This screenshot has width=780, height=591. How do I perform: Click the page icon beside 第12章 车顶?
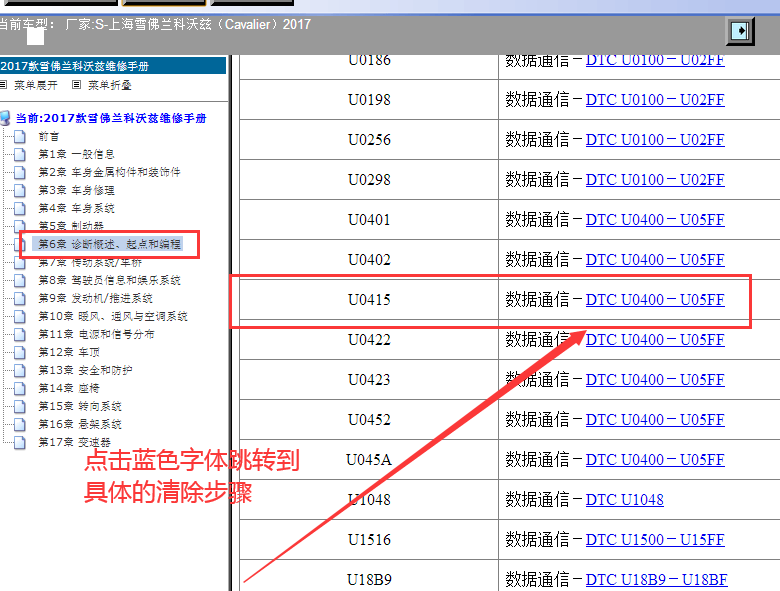[x=20, y=352]
